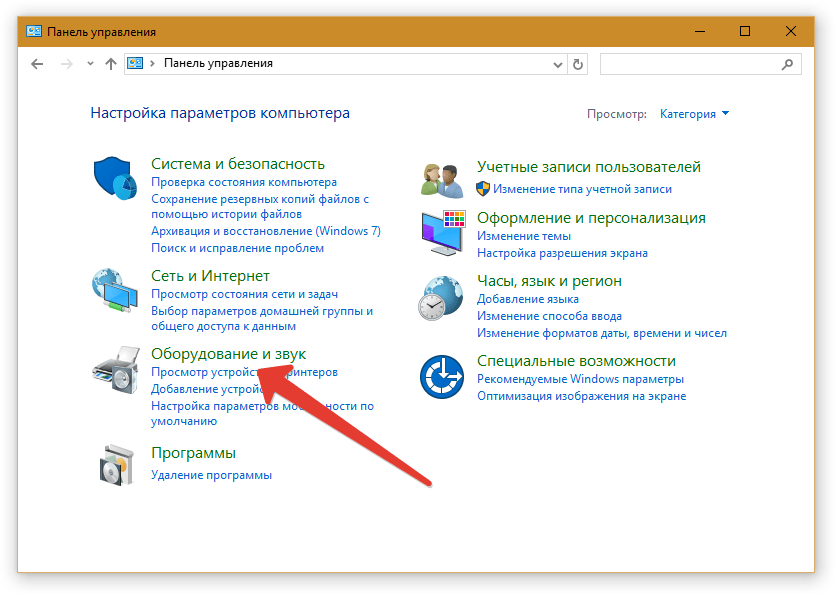Click Просмотр устройств и принтеров link
This screenshot has width=836, height=595.
coord(244,372)
